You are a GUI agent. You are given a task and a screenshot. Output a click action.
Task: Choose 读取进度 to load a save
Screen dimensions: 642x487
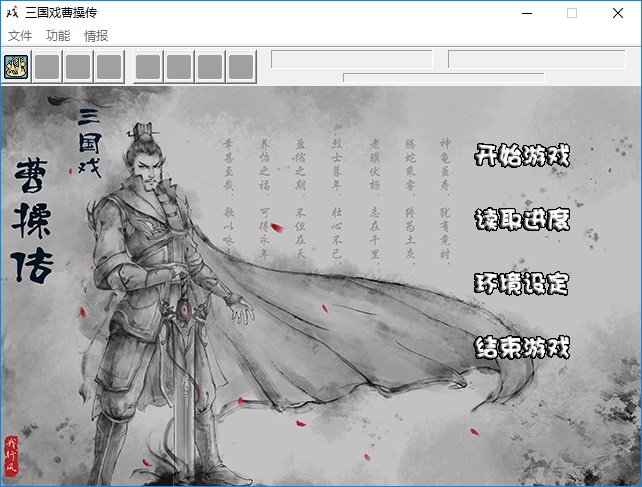522,220
